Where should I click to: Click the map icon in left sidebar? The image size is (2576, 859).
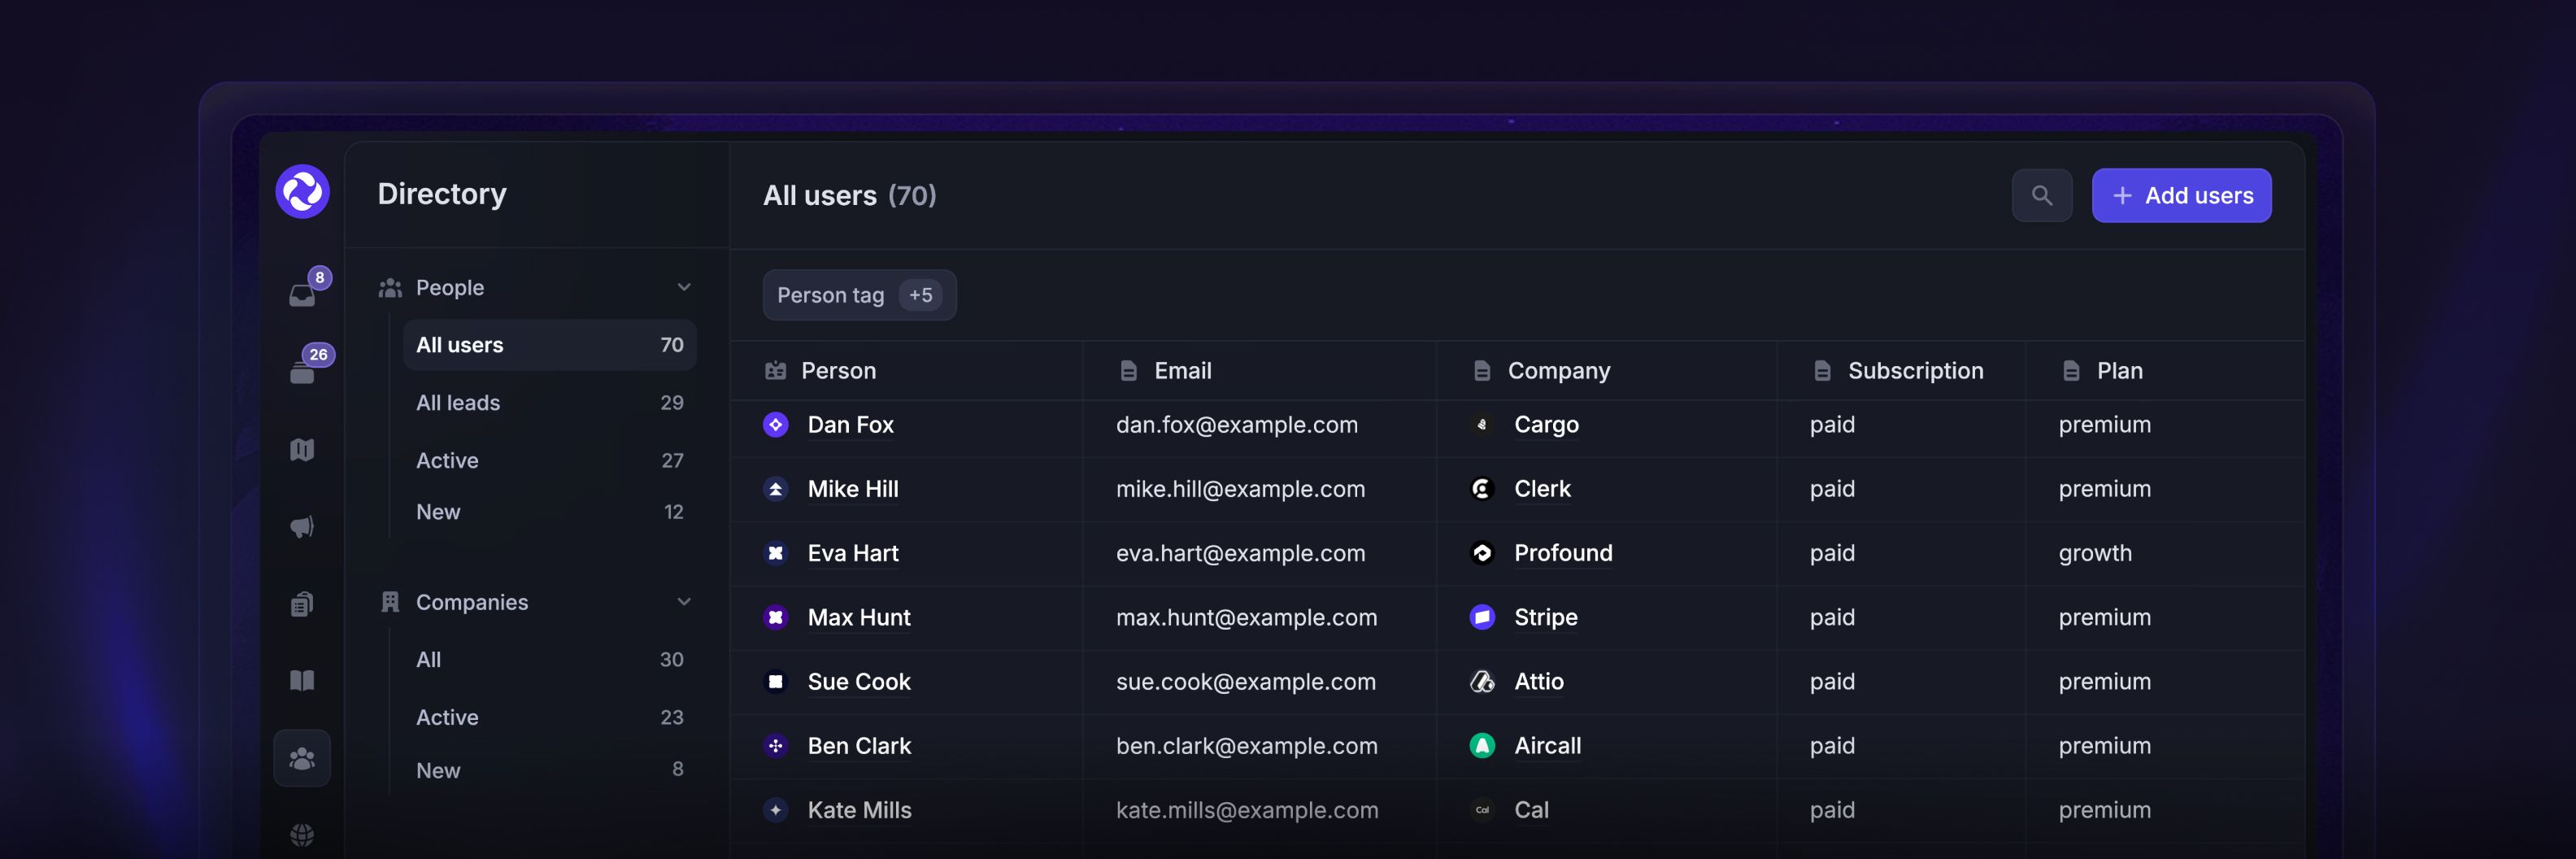(x=302, y=450)
